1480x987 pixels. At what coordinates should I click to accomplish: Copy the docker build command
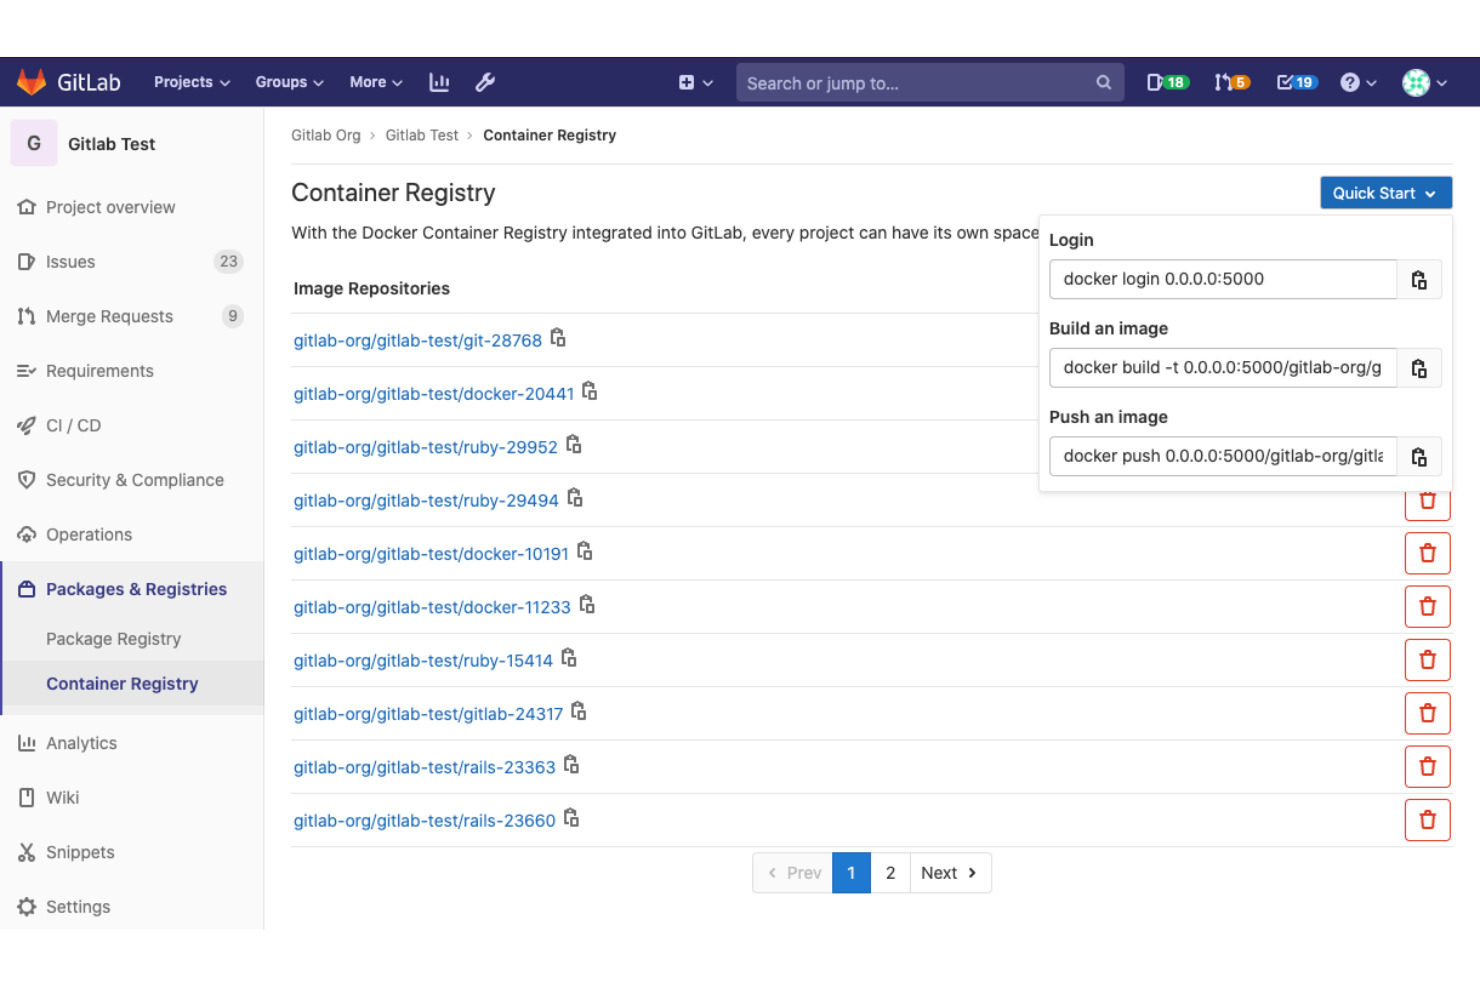click(x=1419, y=368)
